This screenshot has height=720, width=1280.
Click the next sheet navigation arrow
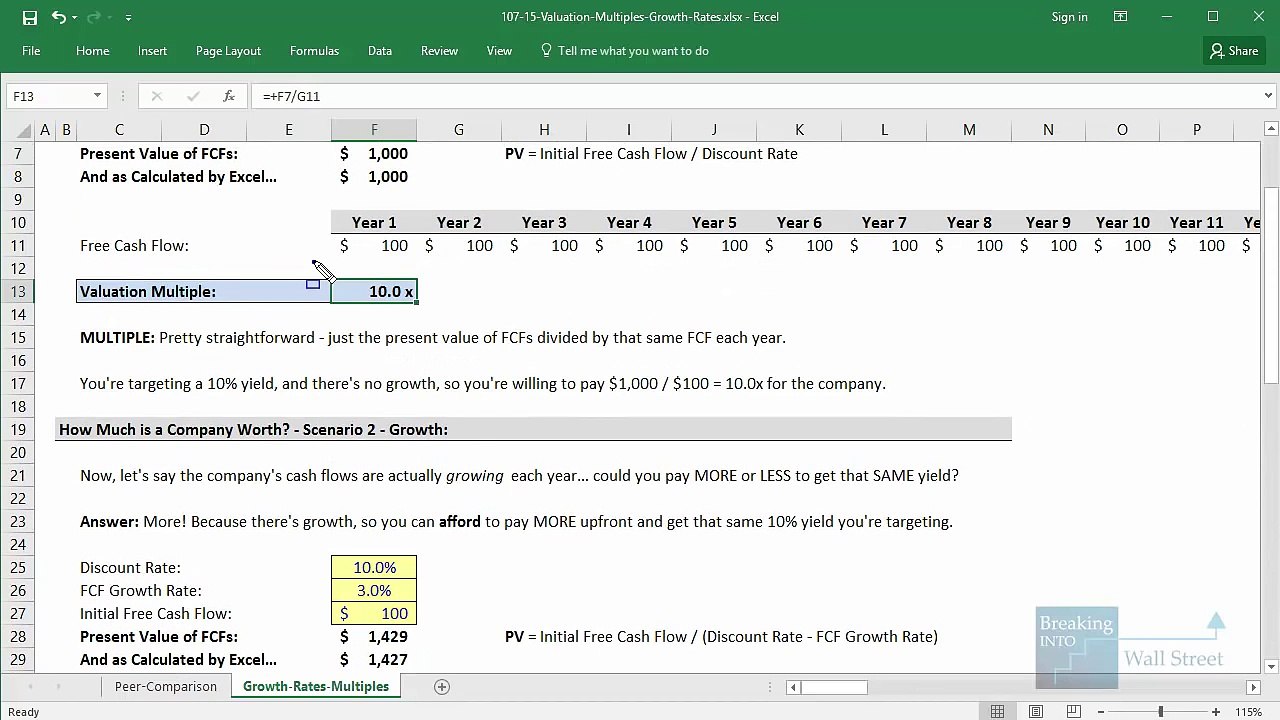58,687
